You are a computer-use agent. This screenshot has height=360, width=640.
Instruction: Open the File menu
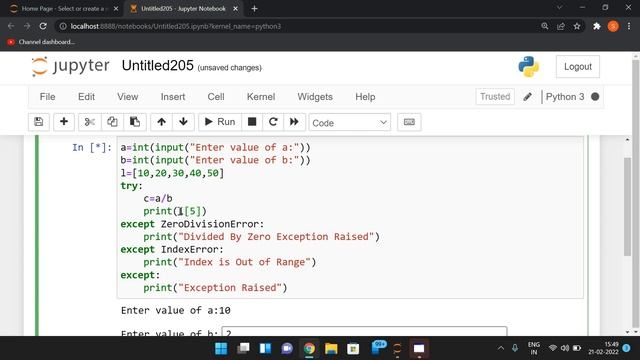pos(47,97)
